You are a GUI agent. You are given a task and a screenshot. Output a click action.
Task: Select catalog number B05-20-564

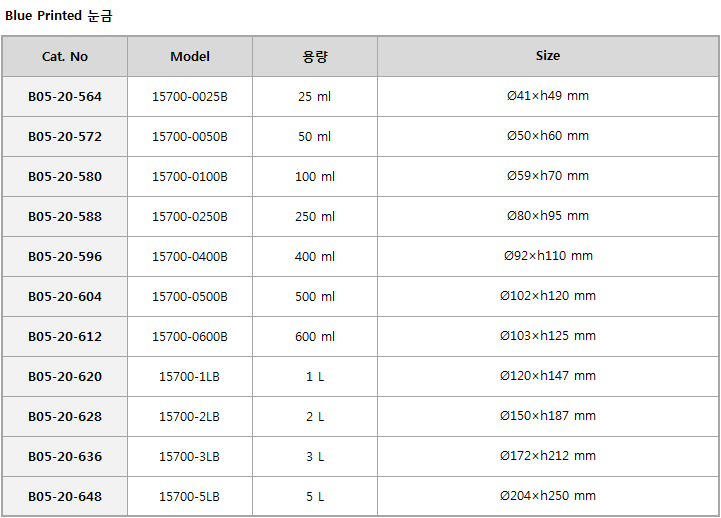coord(65,97)
